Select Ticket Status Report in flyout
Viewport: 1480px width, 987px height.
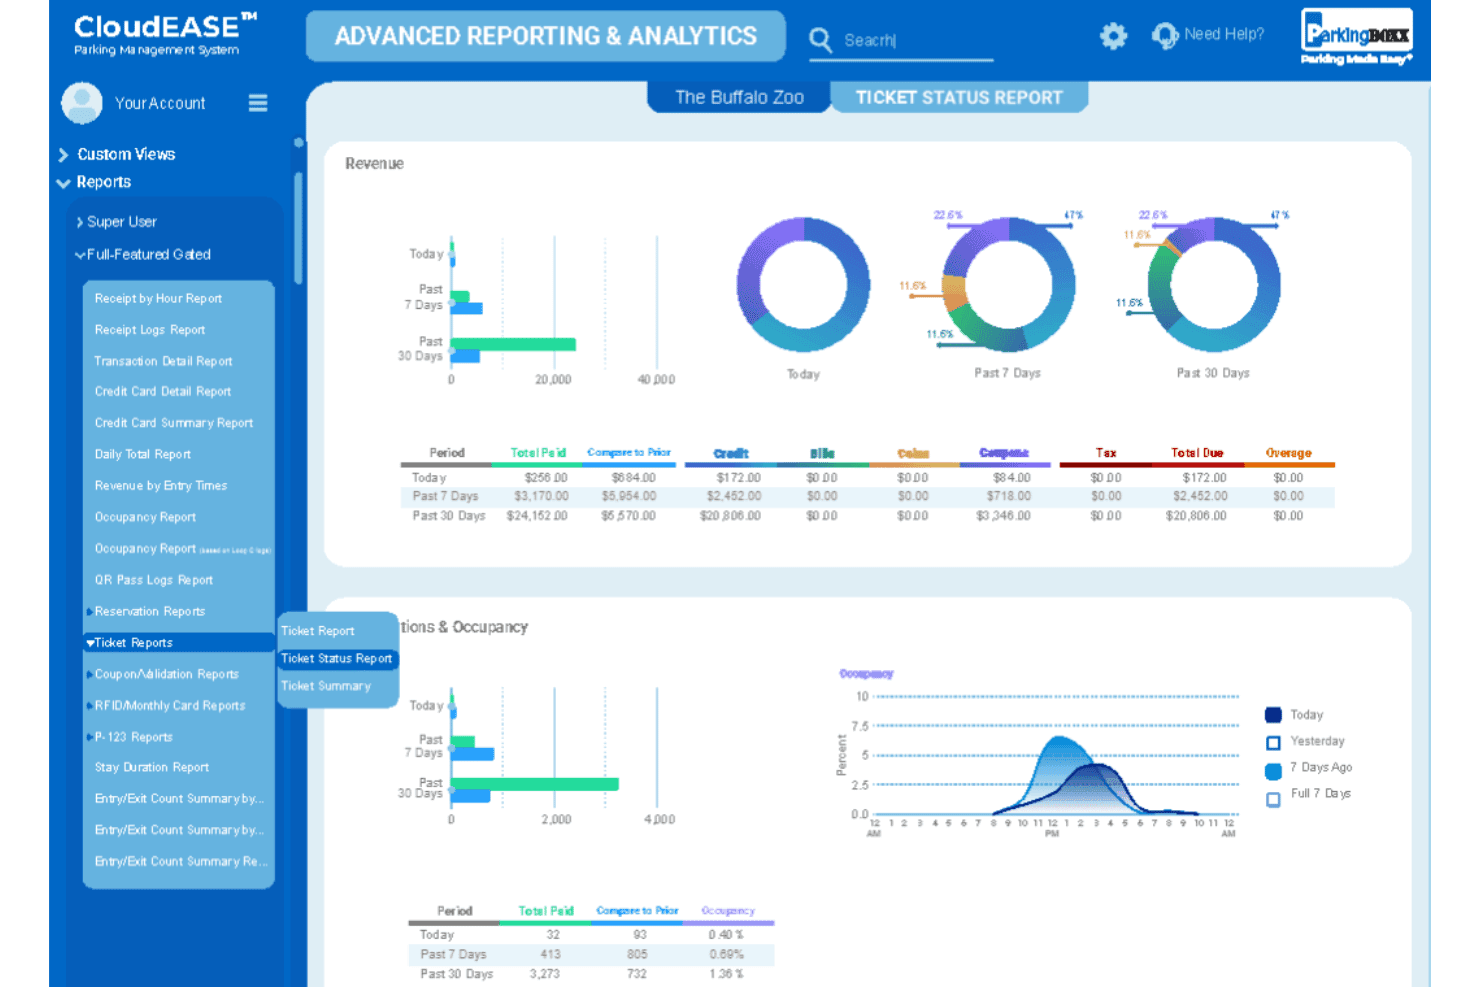pyautogui.click(x=337, y=658)
